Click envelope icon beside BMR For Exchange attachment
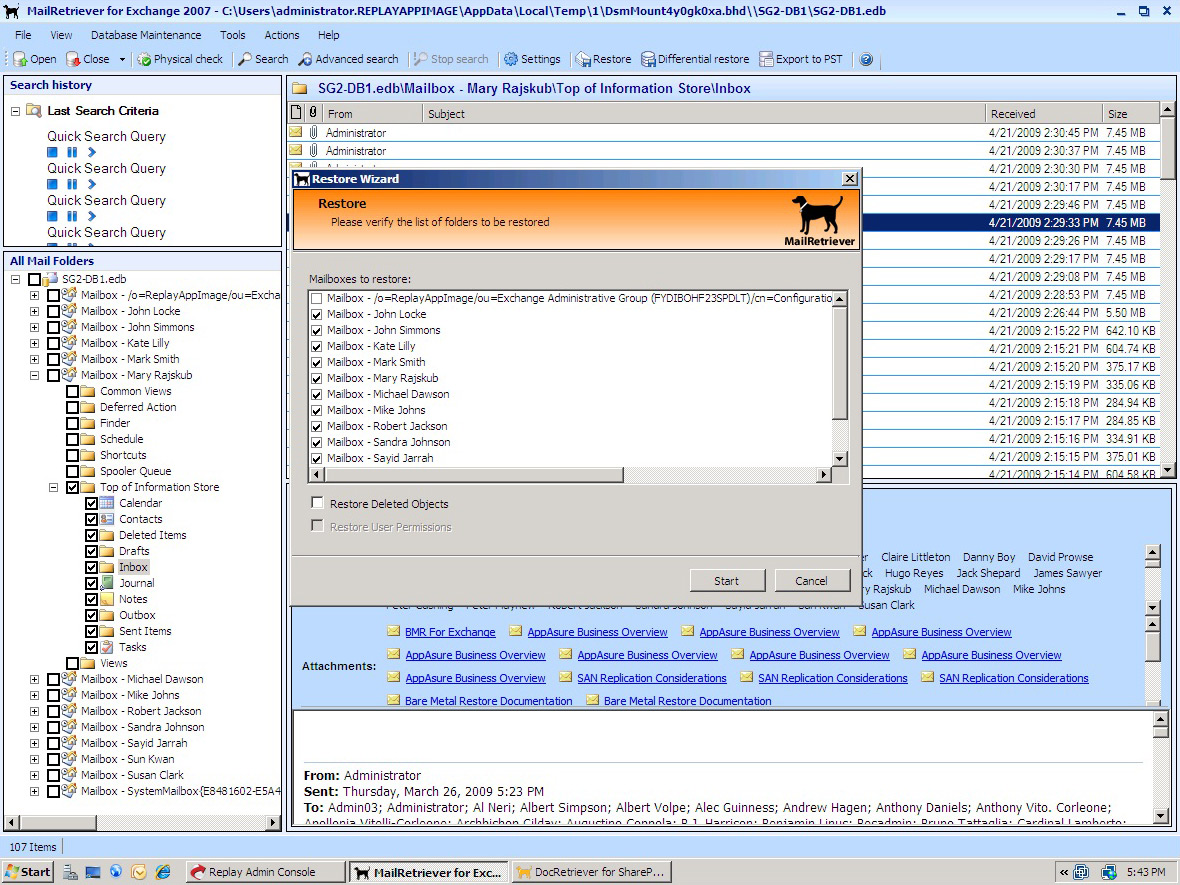1180x885 pixels. (394, 631)
